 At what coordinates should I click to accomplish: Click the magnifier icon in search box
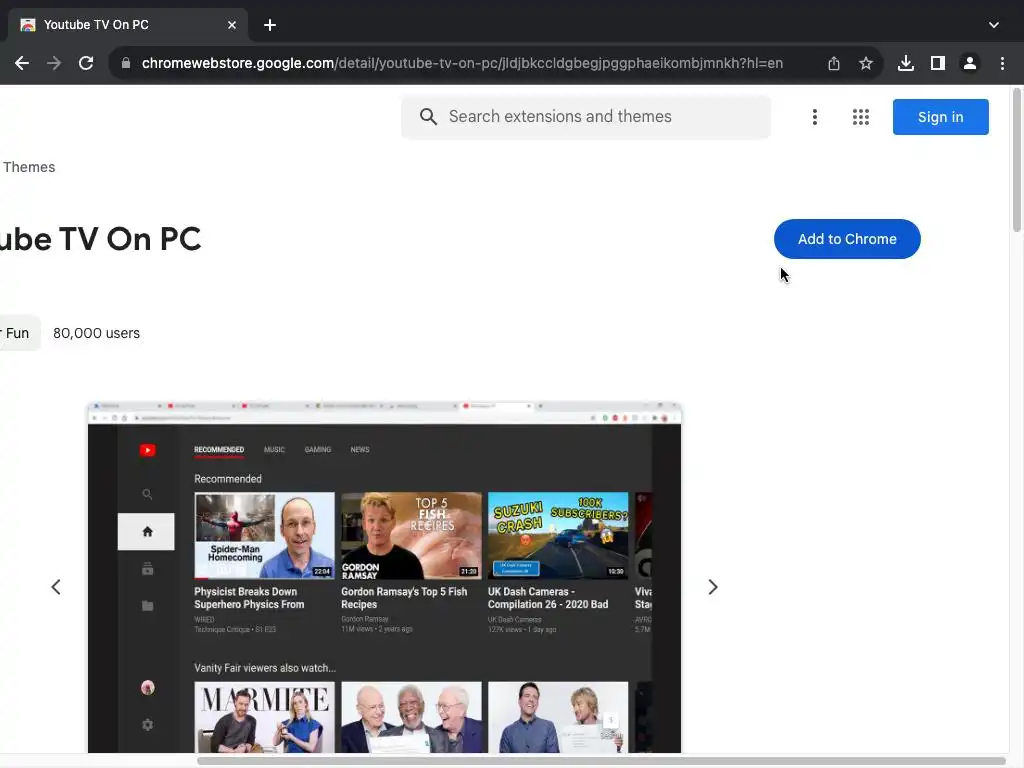(428, 117)
